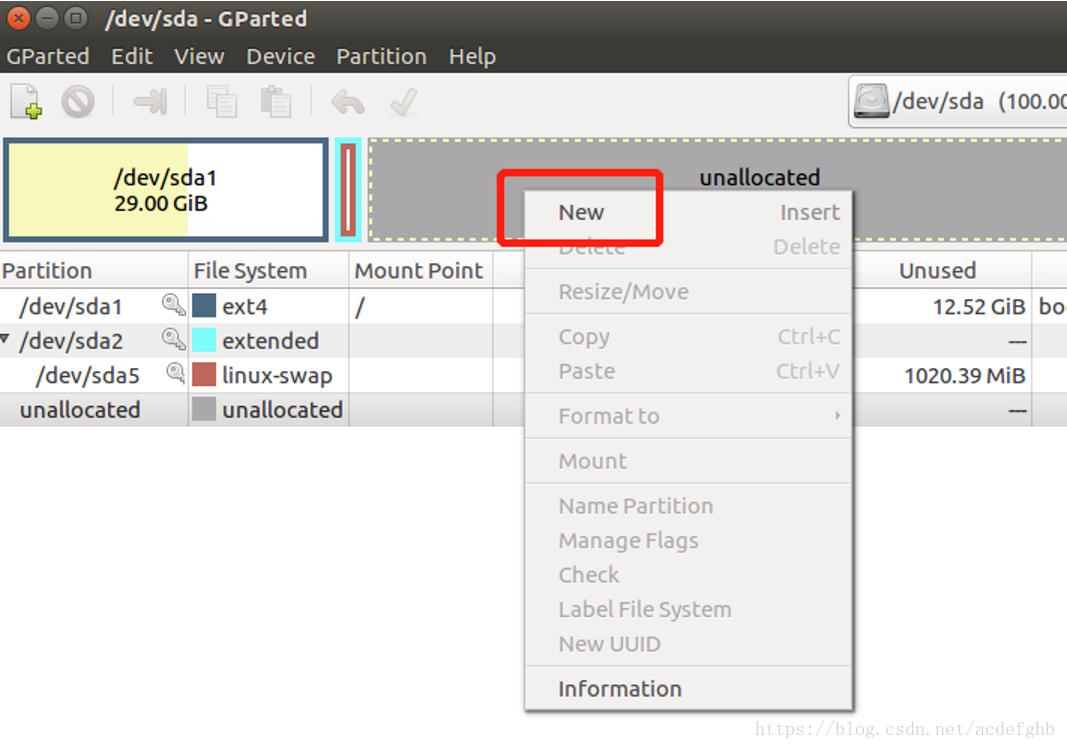
Task: Collapse the /dev/sda2 extended partition tree
Action: [x=5, y=337]
